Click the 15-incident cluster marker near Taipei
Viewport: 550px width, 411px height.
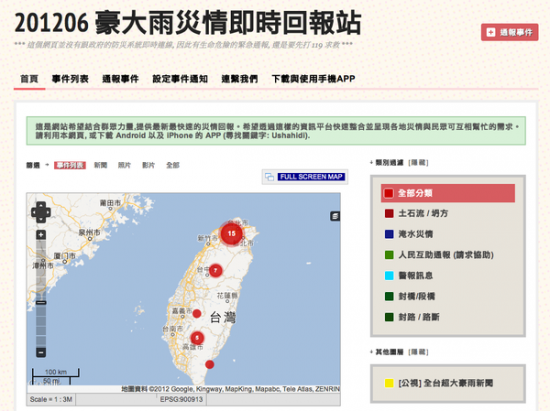coord(231,234)
